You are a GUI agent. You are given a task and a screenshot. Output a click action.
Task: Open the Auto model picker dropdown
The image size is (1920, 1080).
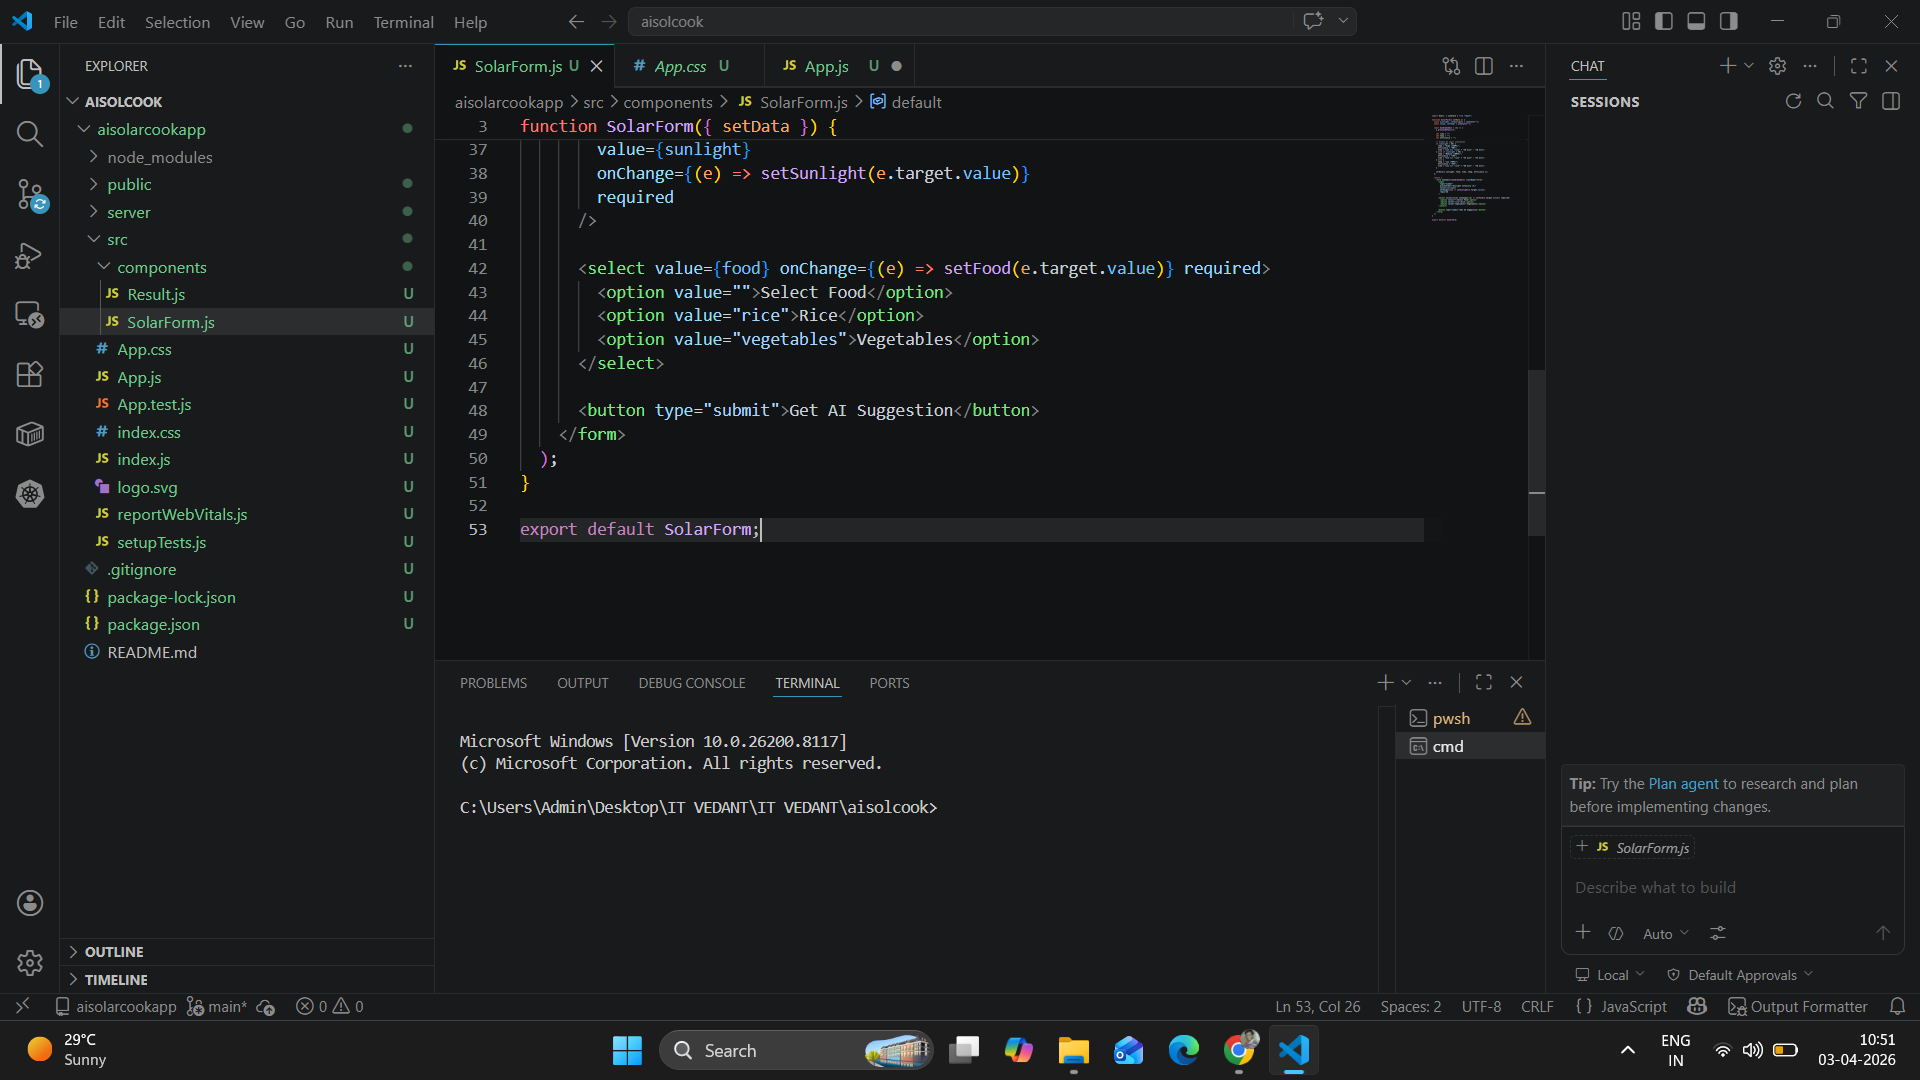1665,933
